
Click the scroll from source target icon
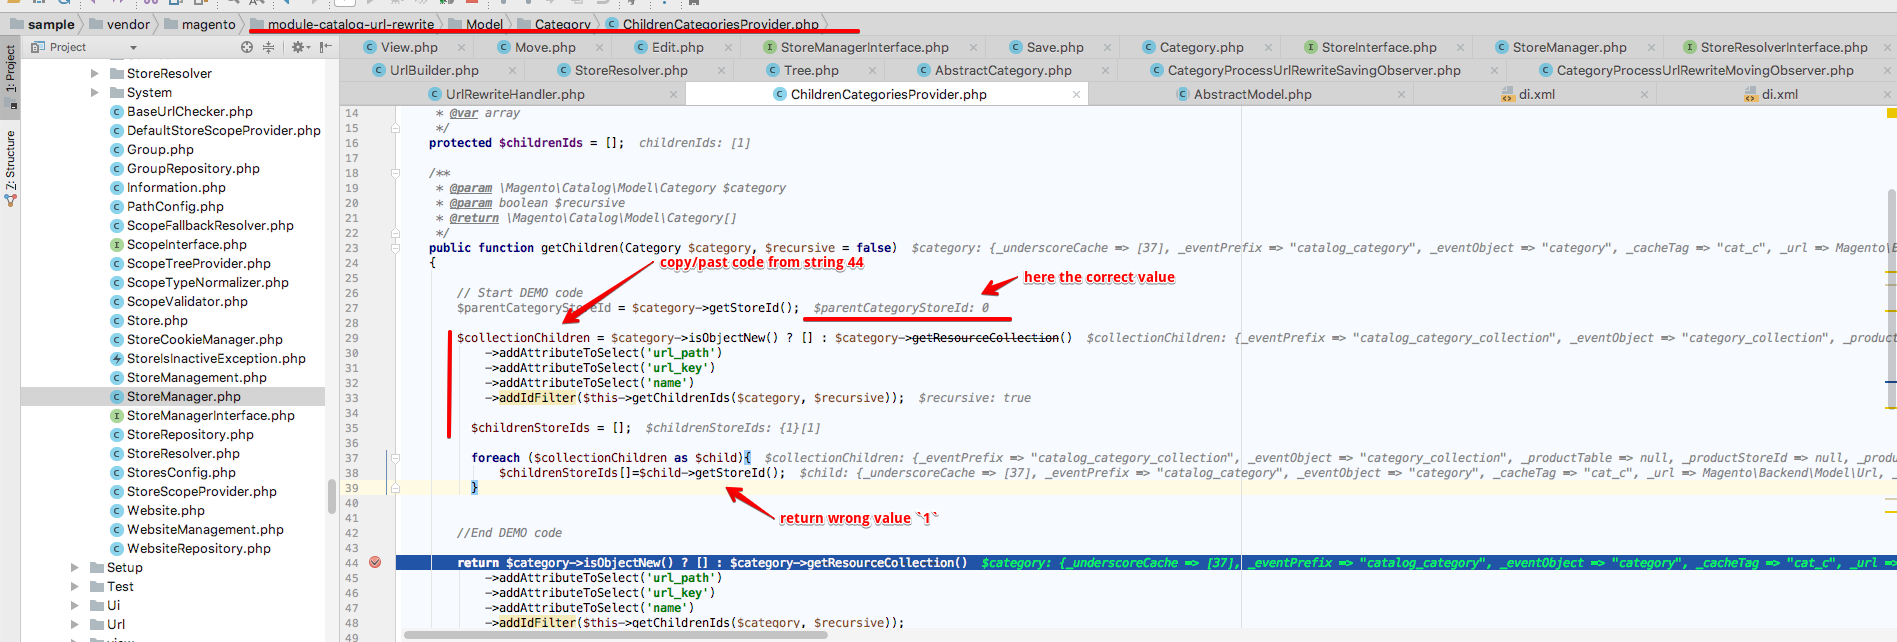(246, 47)
